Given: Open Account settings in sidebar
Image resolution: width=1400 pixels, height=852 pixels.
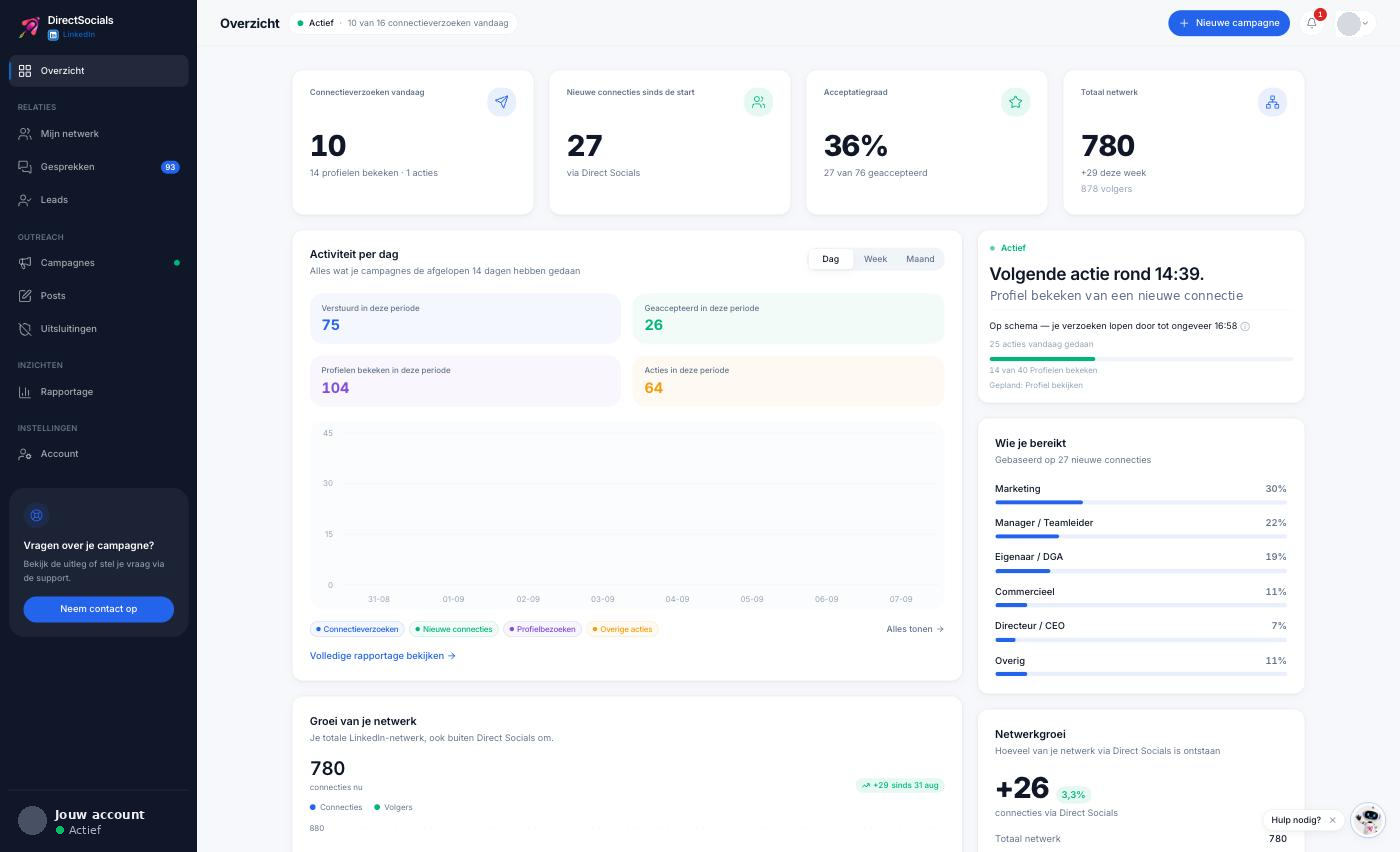Looking at the screenshot, I should coord(99,454).
